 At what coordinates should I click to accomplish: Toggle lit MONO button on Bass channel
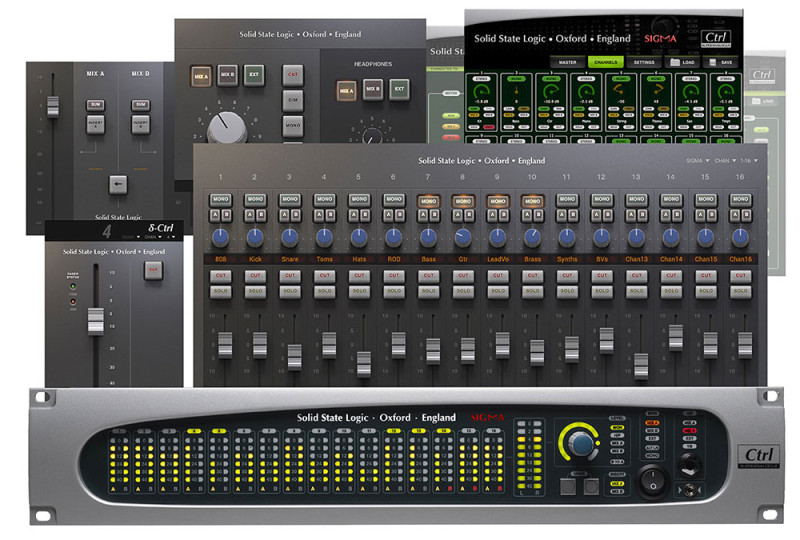pyautogui.click(x=429, y=201)
